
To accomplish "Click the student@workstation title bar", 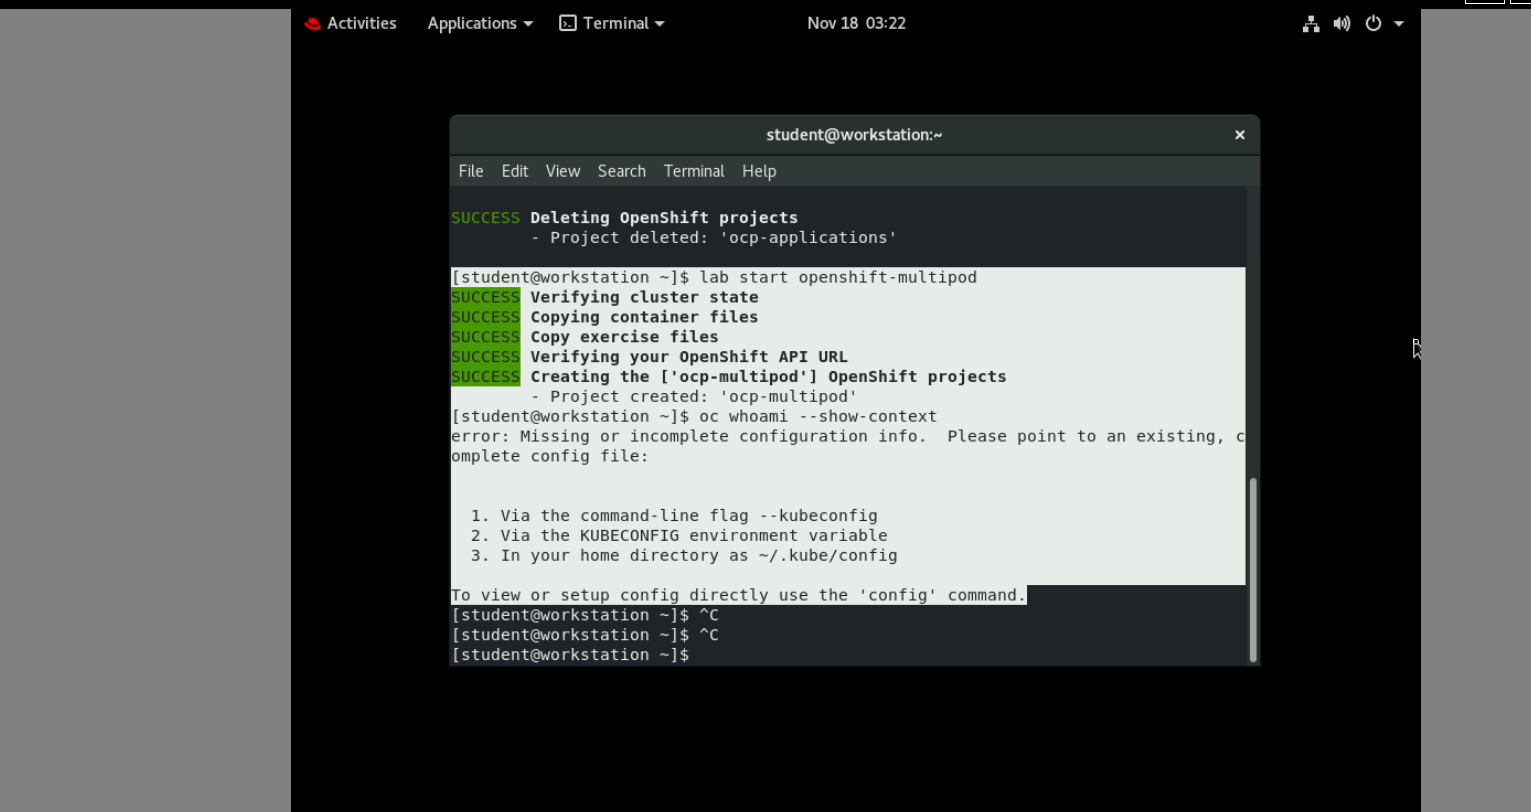I will click(852, 134).
